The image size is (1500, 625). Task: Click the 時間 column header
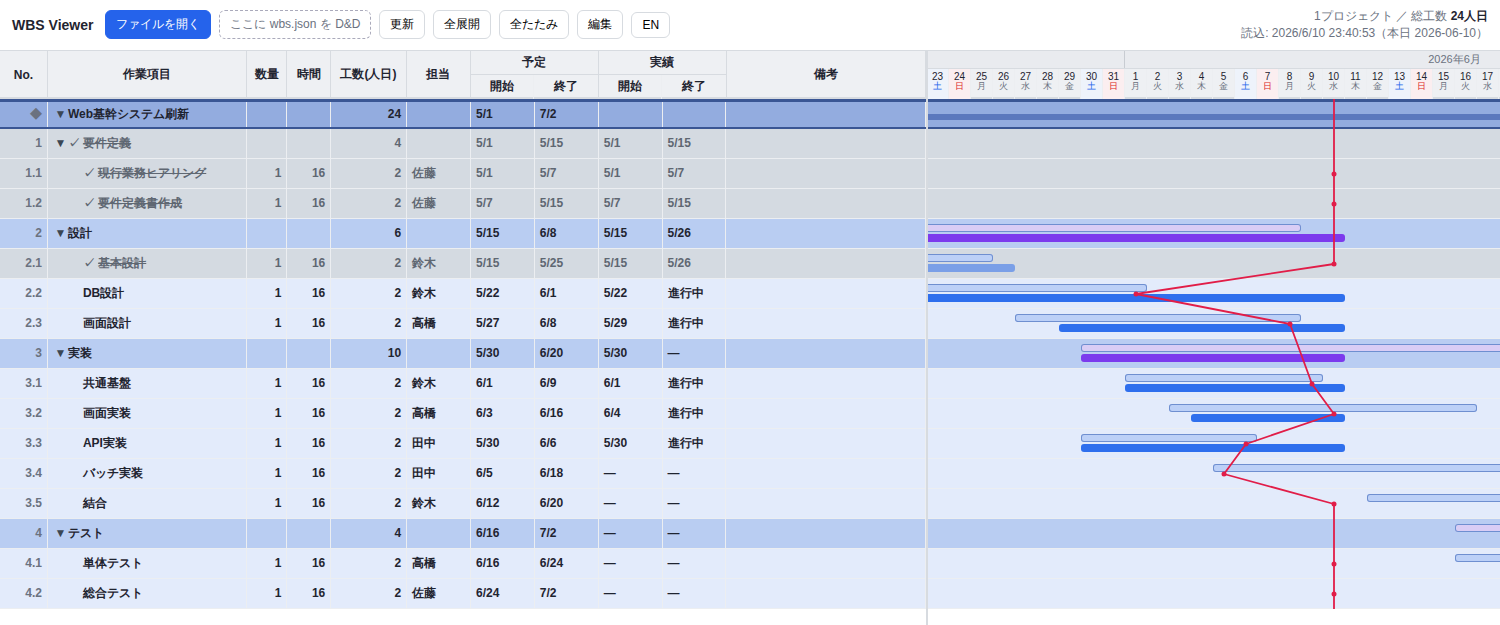tap(309, 75)
